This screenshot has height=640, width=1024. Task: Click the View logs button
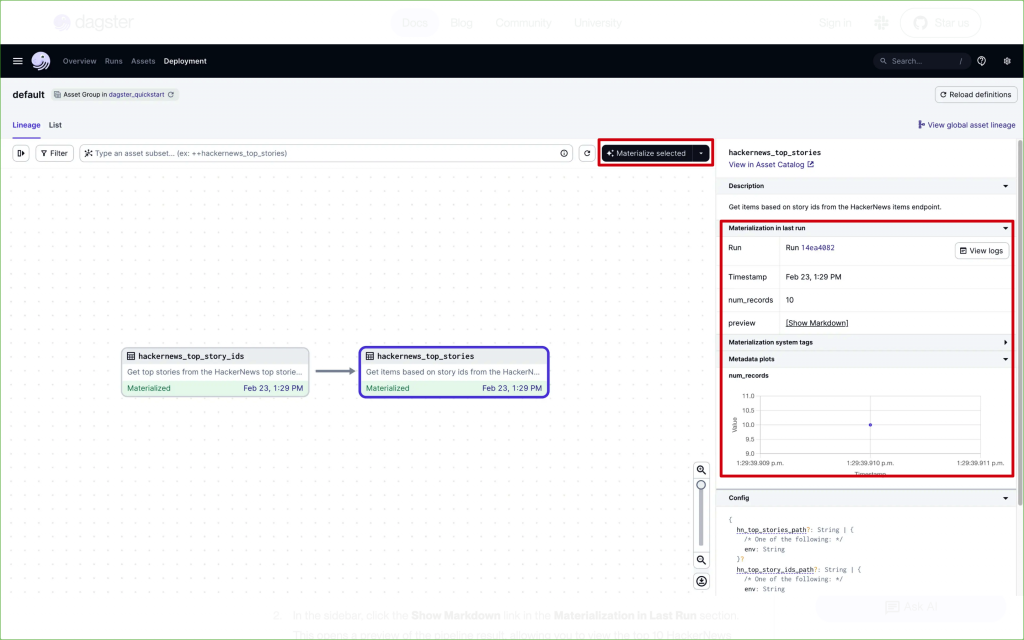coord(982,251)
